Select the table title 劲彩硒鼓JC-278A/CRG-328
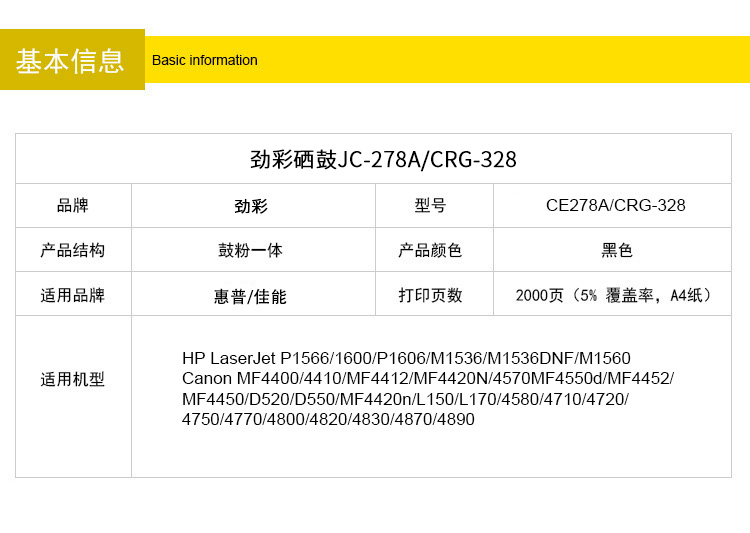The width and height of the screenshot is (750, 533). point(383,160)
